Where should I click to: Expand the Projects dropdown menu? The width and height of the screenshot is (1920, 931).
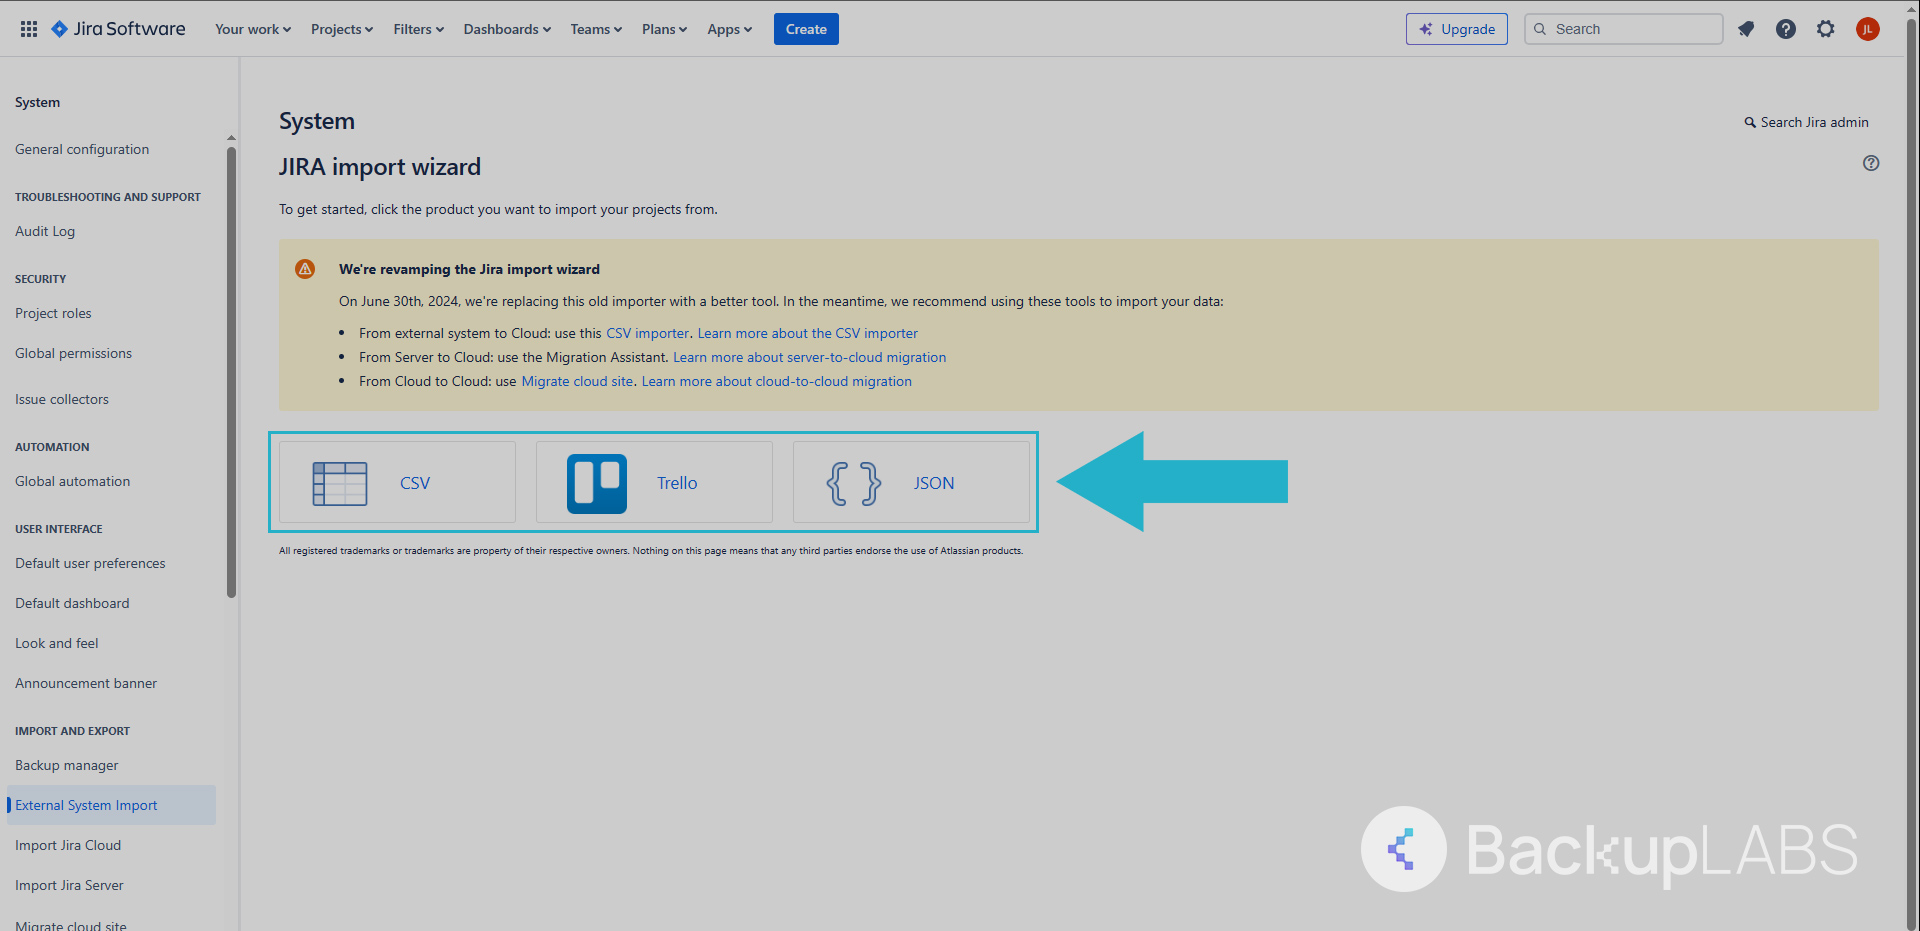coord(341,29)
